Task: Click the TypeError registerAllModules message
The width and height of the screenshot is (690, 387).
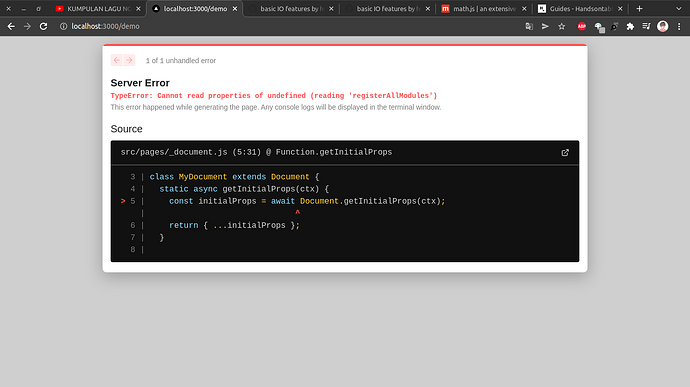Action: point(274,96)
